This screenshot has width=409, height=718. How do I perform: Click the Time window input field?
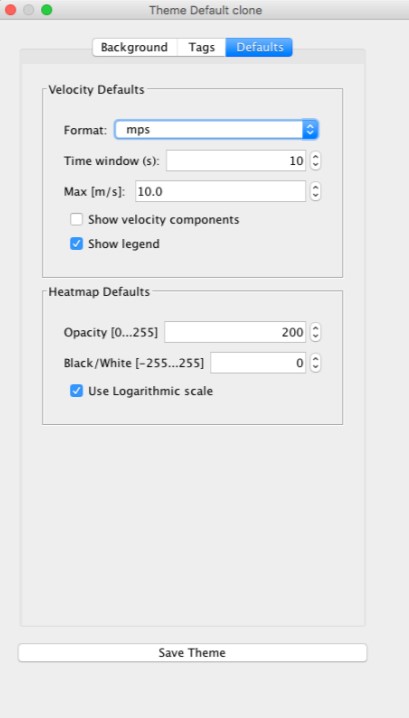[236, 161]
